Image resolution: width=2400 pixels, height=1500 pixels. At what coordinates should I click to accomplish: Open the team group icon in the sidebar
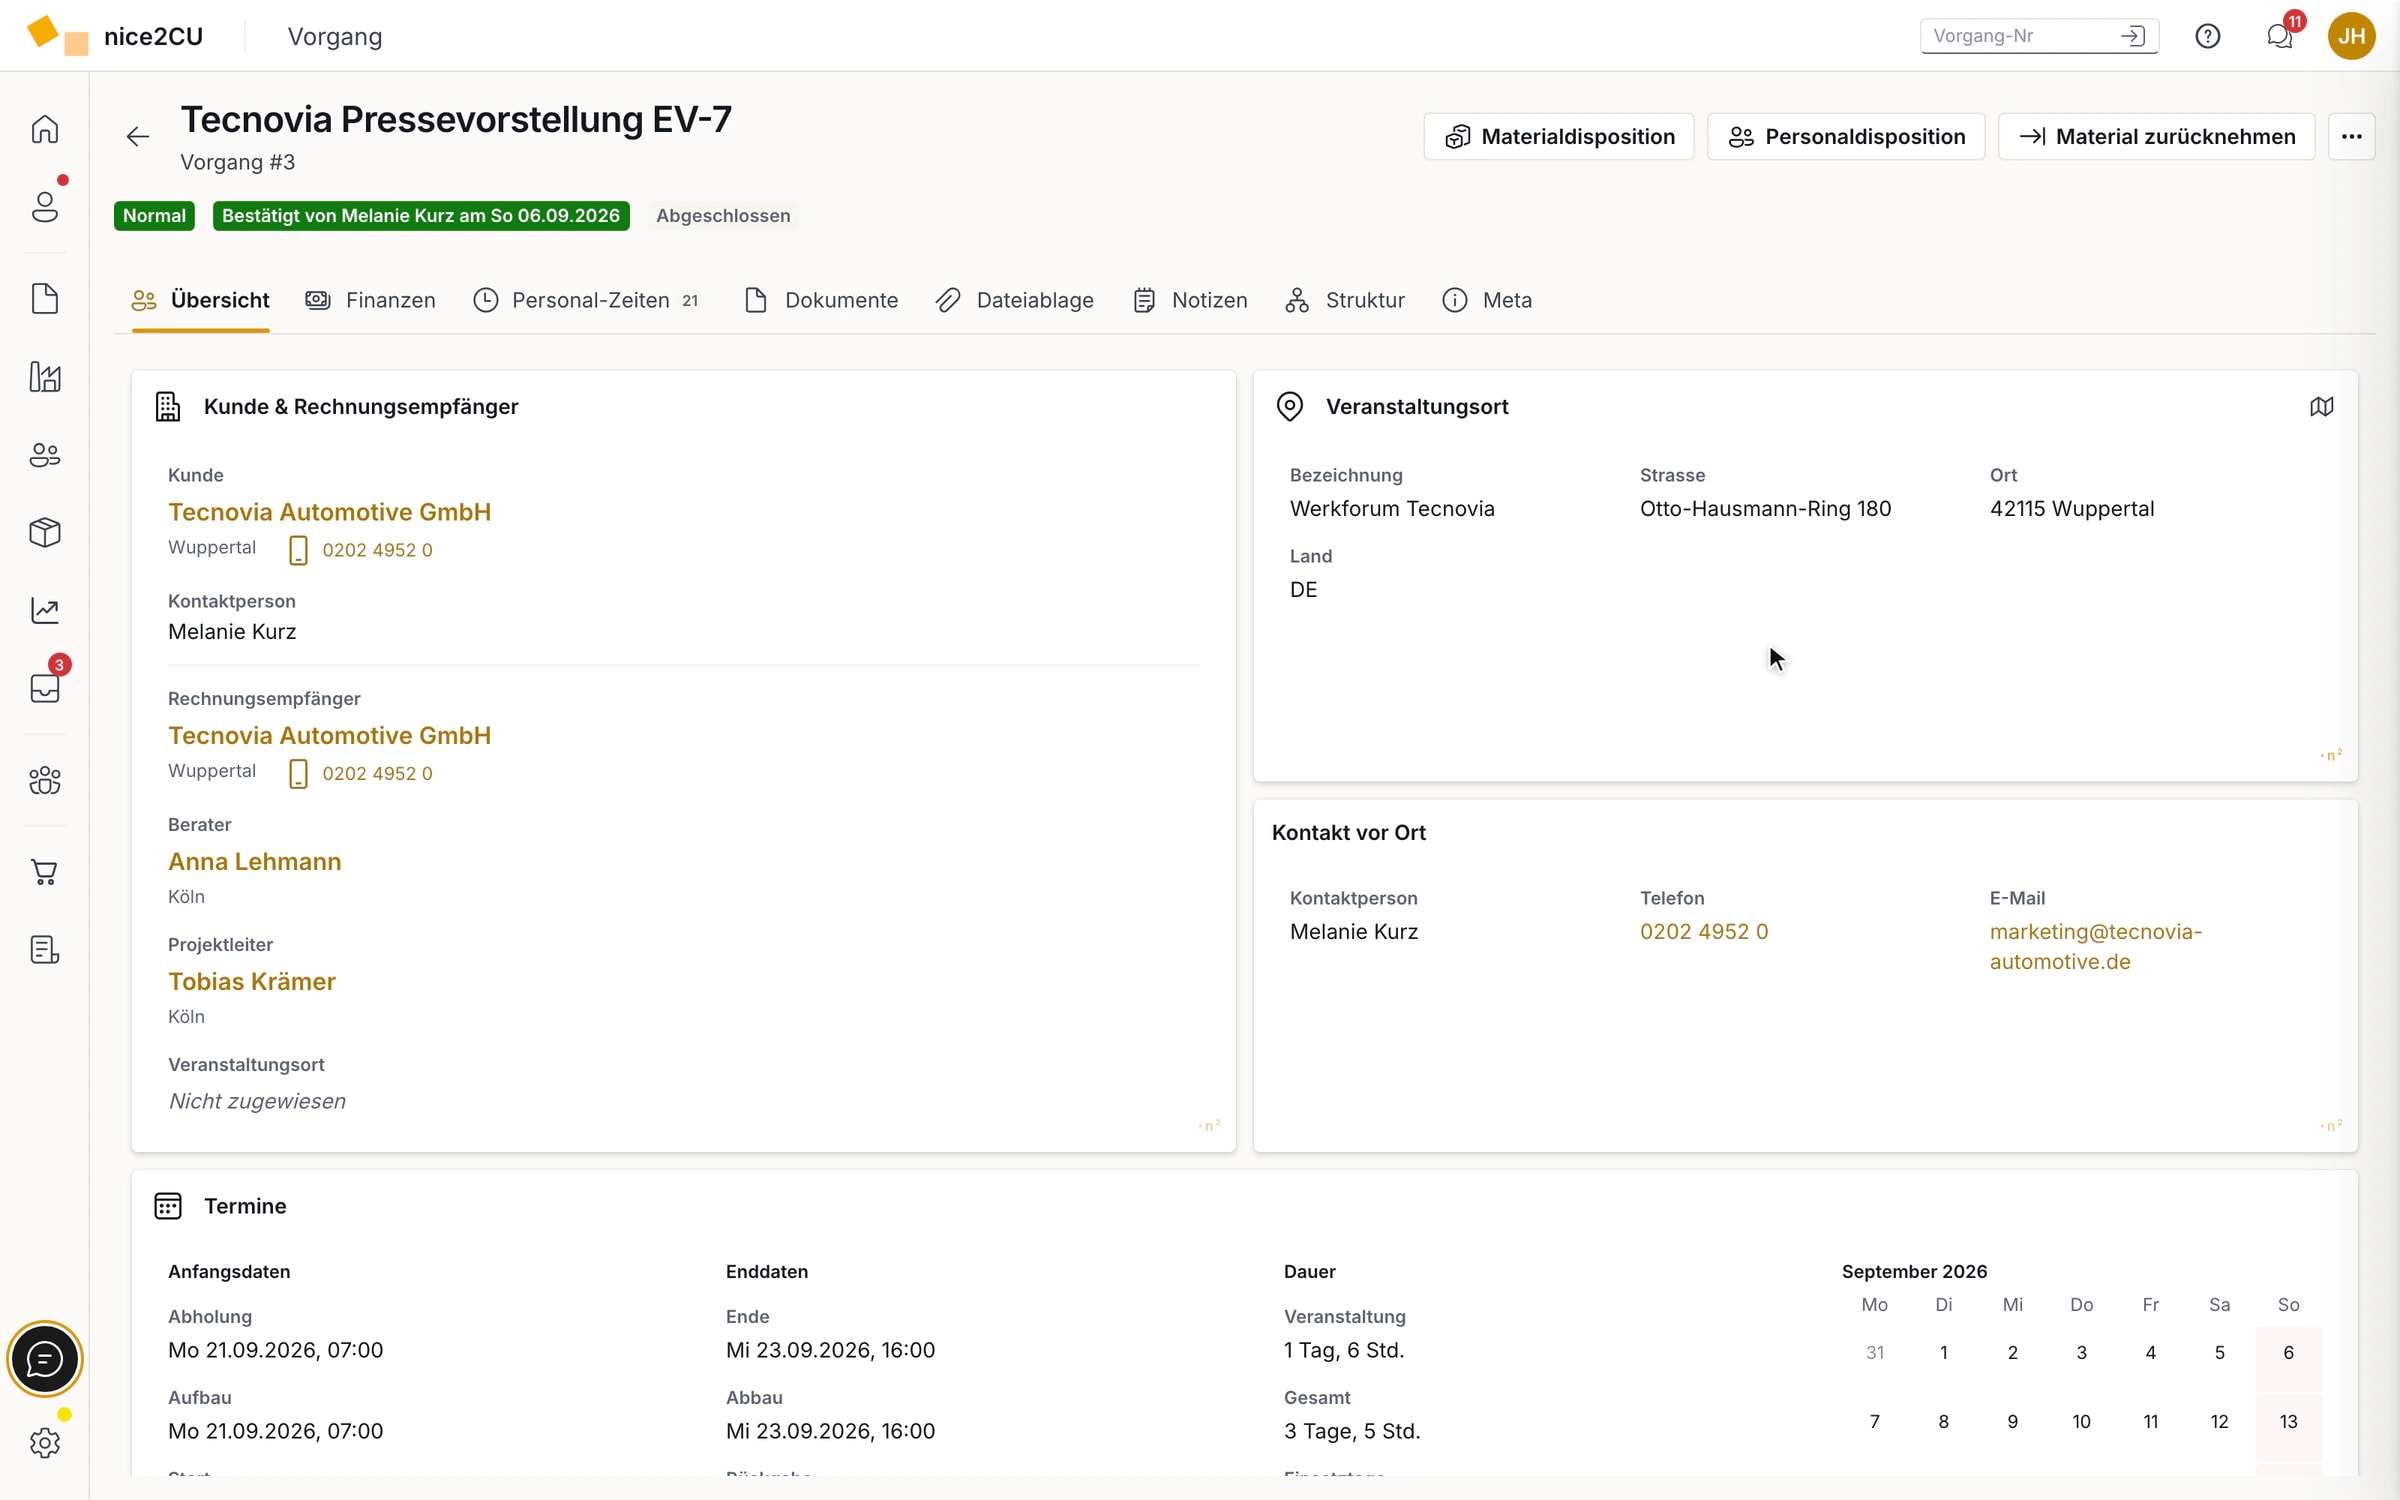click(x=45, y=780)
